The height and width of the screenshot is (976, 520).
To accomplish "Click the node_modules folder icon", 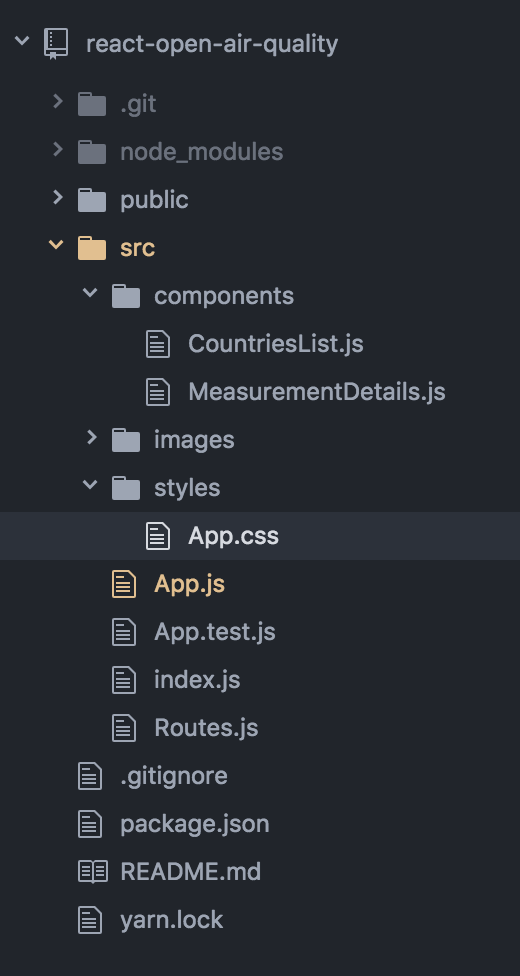I will [92, 152].
